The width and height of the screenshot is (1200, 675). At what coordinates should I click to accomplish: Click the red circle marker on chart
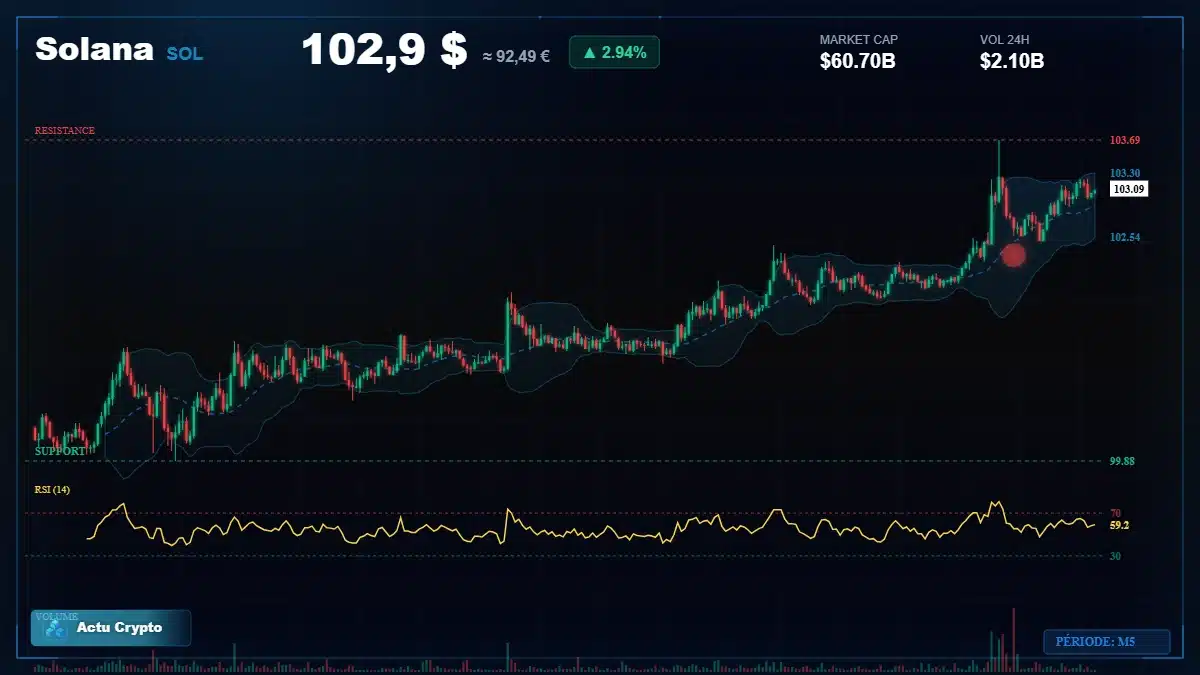tap(1014, 255)
